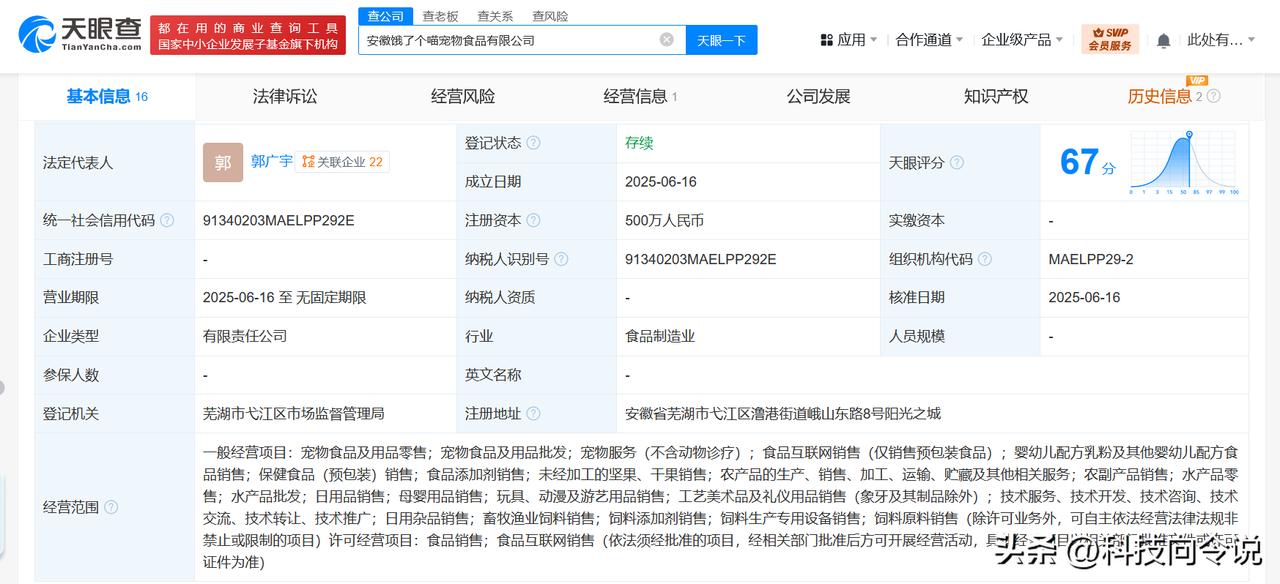Click help icon beside 经营范围
Image resolution: width=1280 pixels, height=584 pixels.
111,507
